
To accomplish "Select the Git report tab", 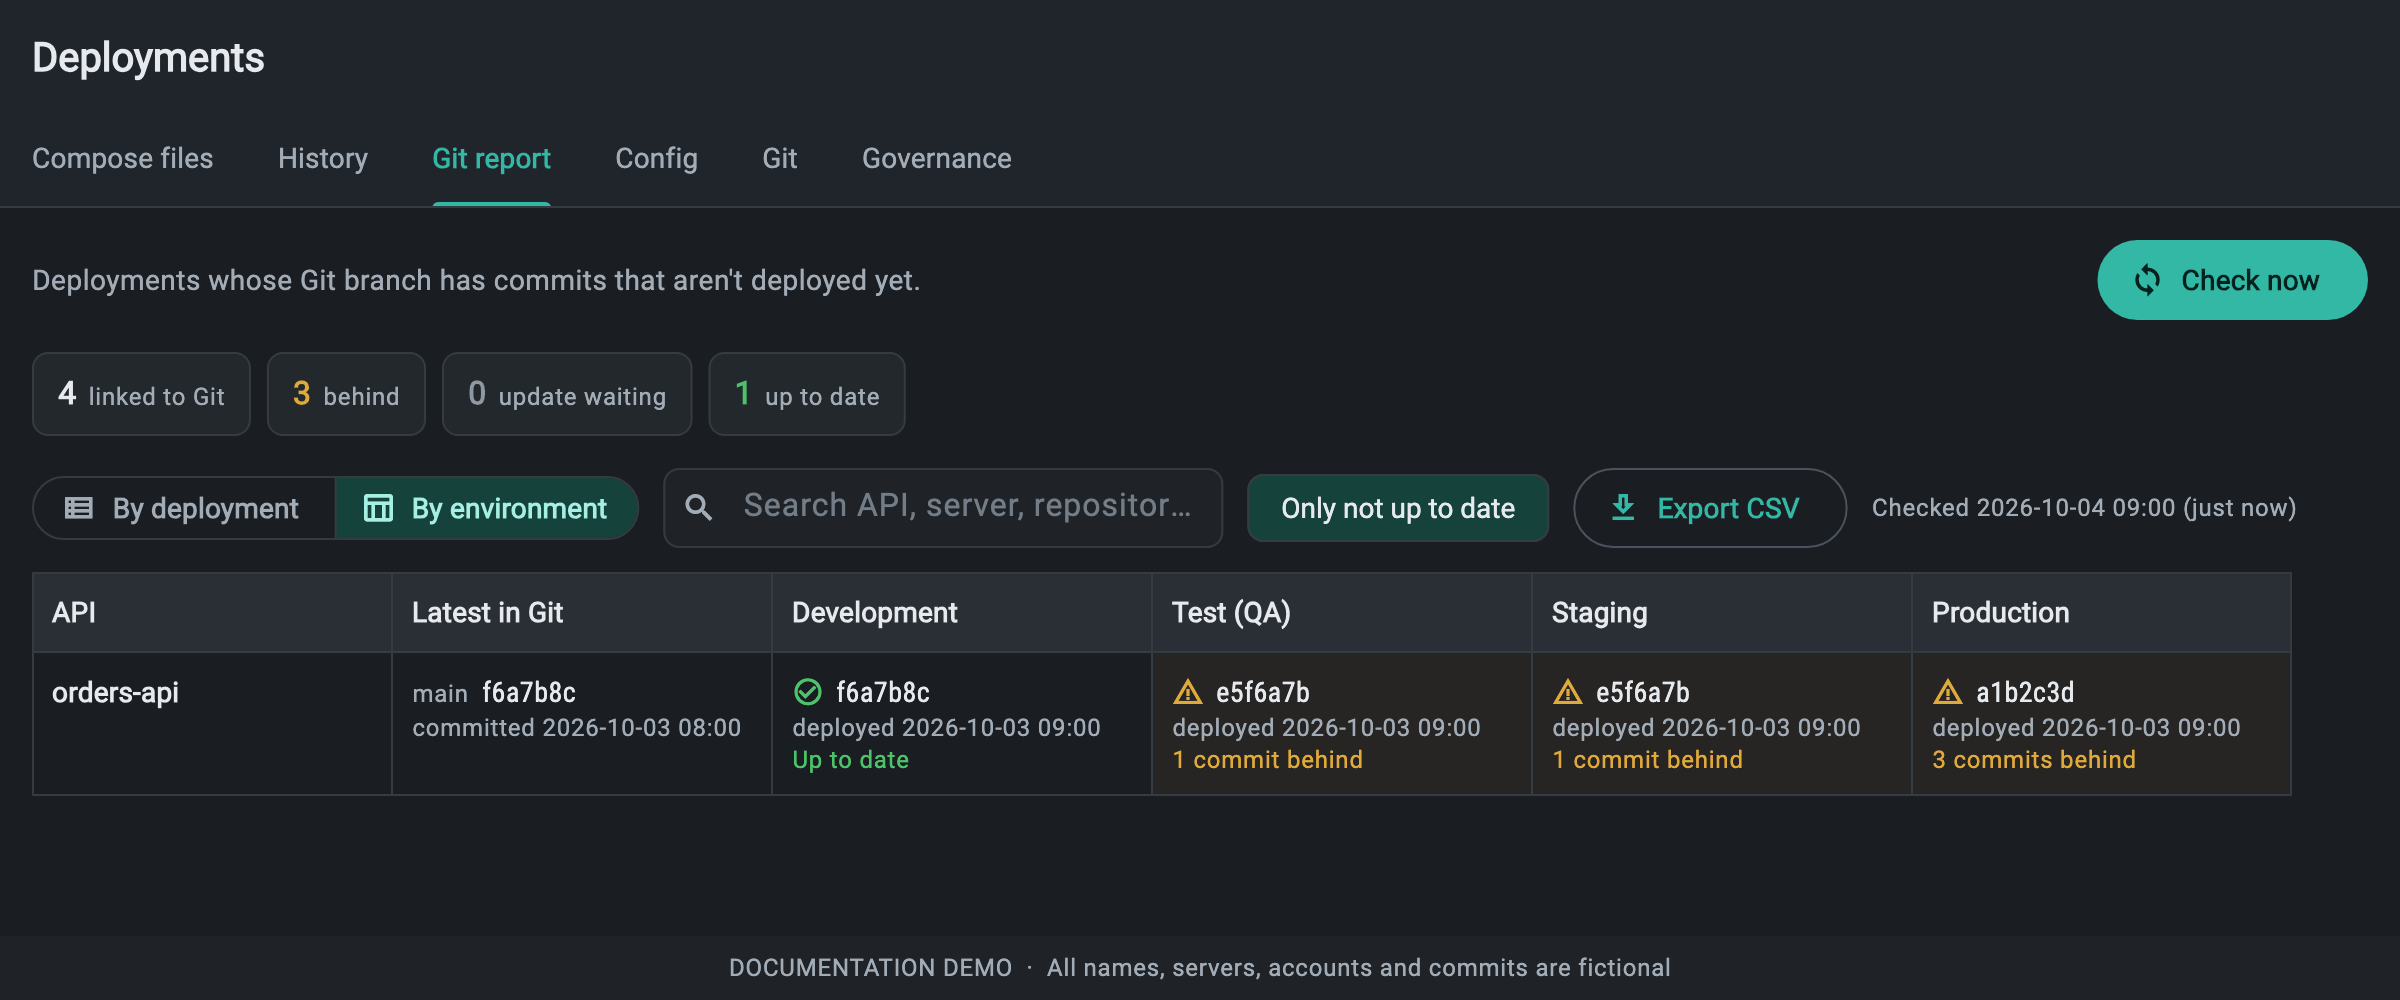I will pyautogui.click(x=491, y=158).
